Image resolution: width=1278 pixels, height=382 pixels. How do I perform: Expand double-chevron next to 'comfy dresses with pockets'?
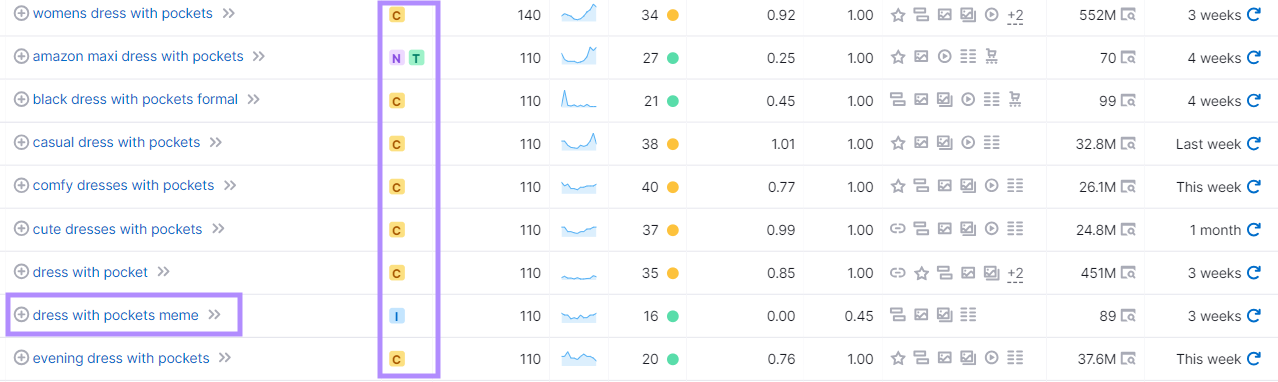tap(230, 186)
